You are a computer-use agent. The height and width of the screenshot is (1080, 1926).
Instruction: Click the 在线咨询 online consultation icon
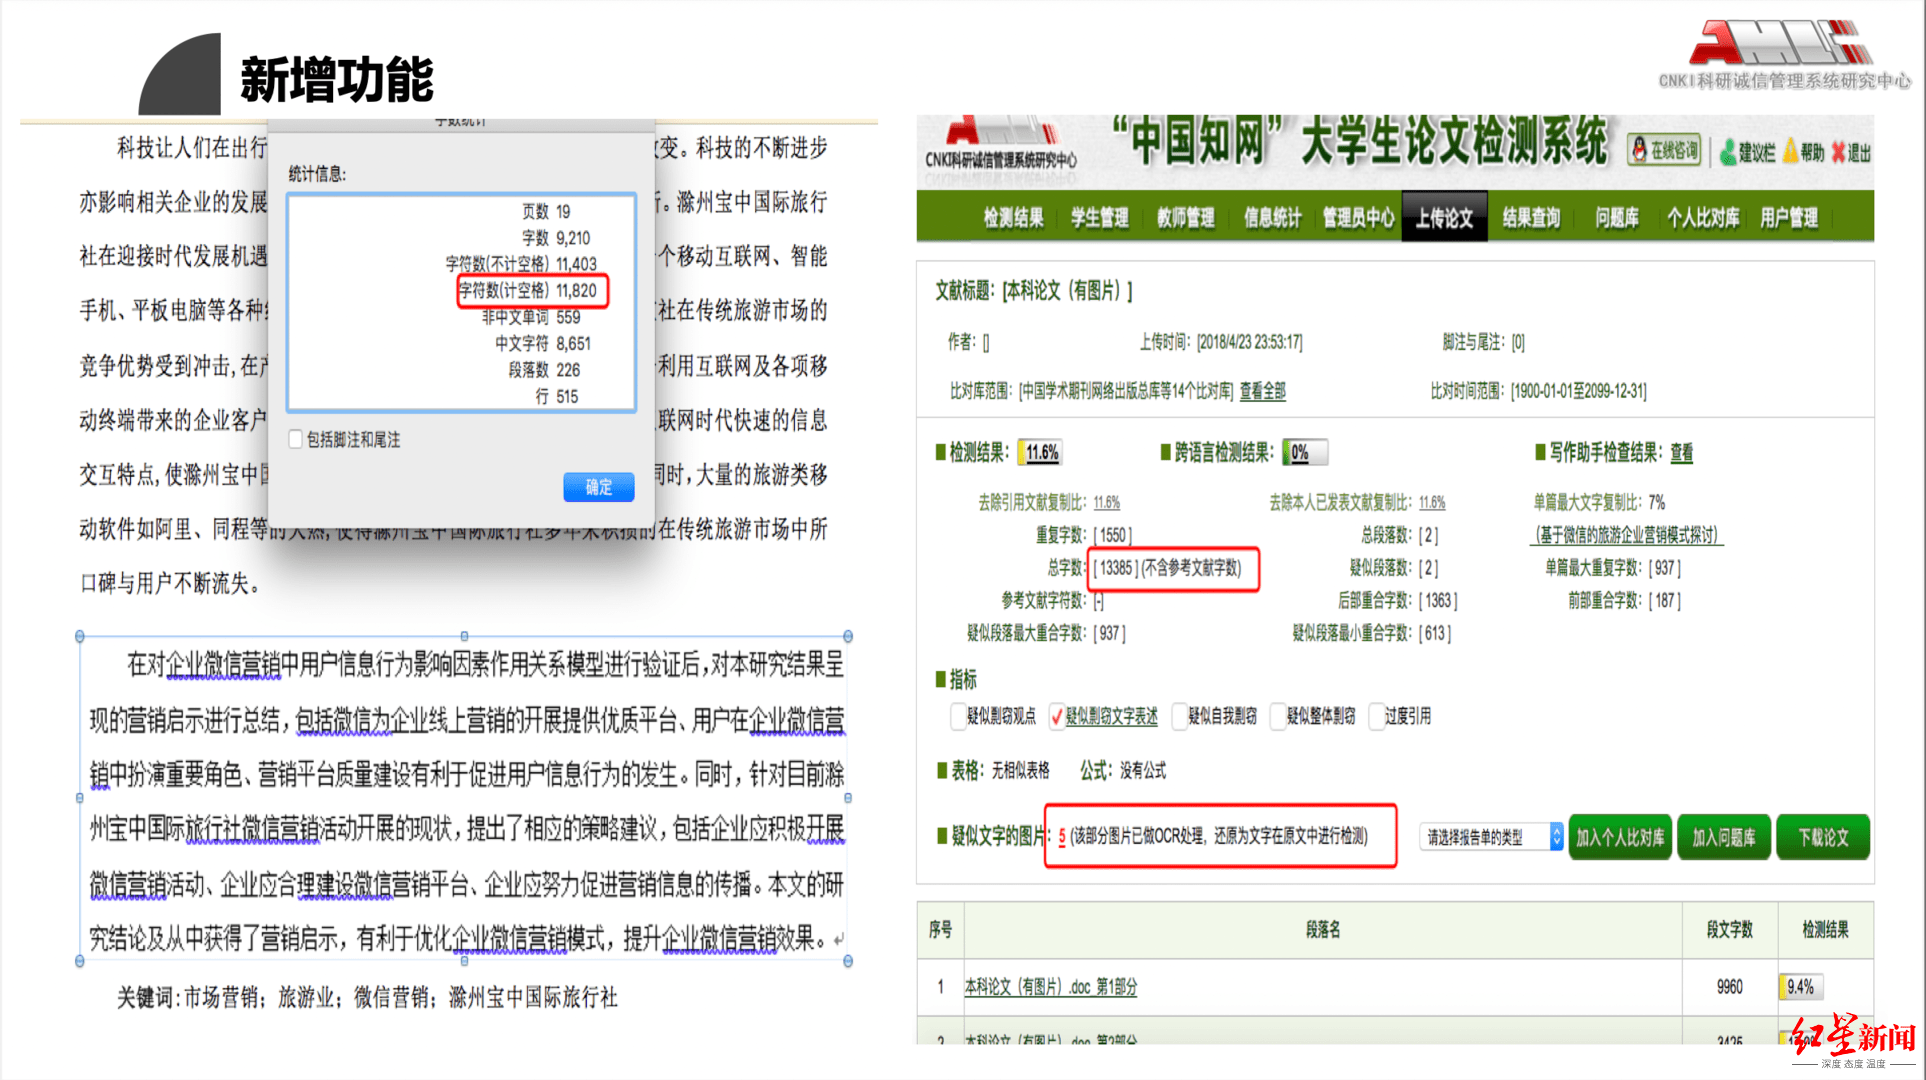(x=1665, y=151)
